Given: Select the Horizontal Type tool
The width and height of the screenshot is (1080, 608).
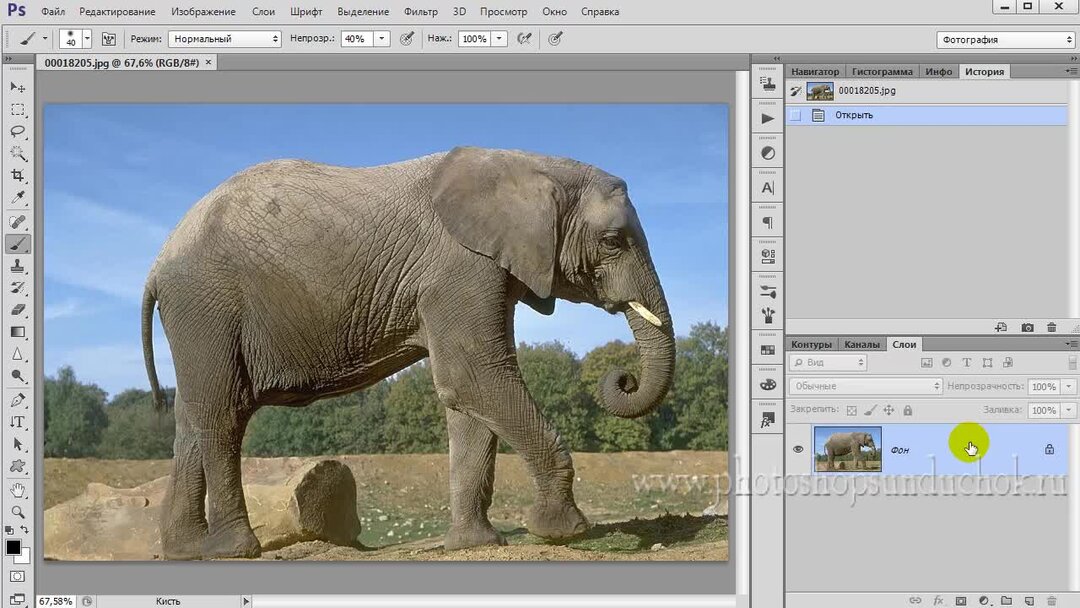Looking at the screenshot, I should tap(18, 422).
